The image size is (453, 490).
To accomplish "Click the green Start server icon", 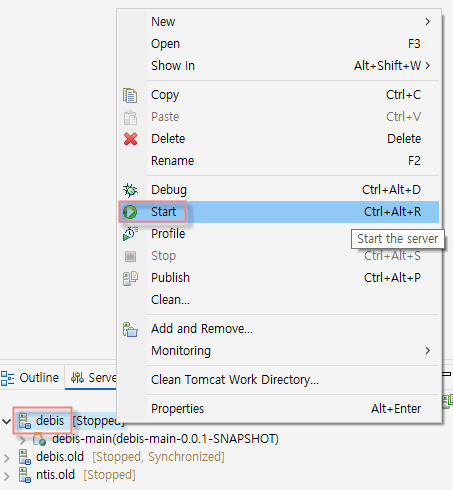I will pyautogui.click(x=130, y=212).
